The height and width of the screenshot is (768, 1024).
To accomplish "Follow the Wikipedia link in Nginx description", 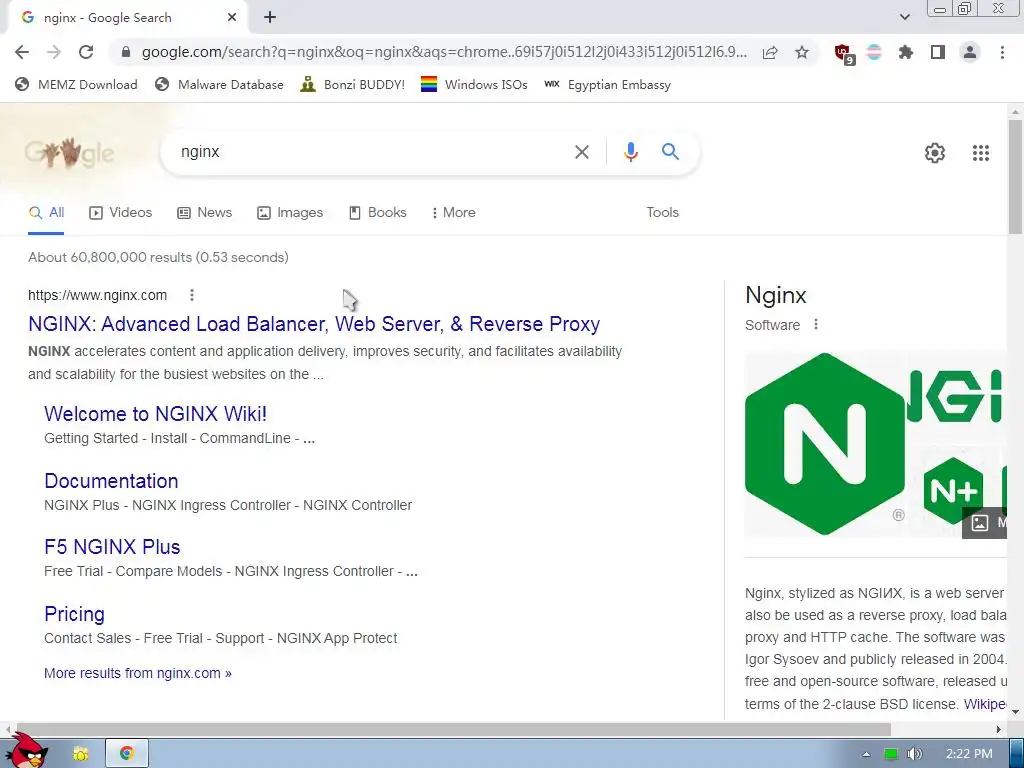I will click(x=985, y=704).
